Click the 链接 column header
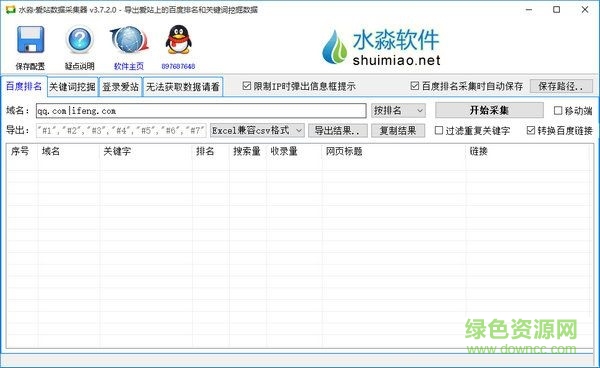The image size is (600, 368). click(x=528, y=151)
